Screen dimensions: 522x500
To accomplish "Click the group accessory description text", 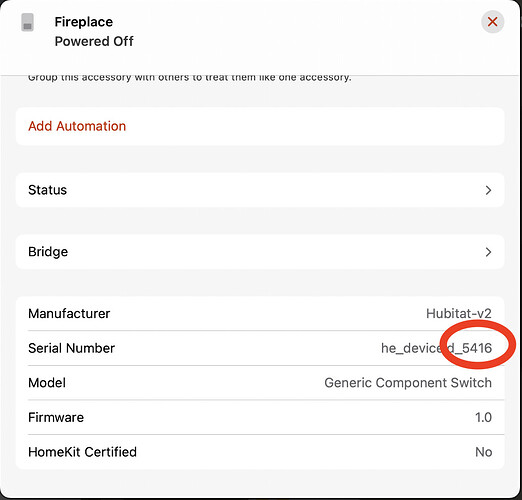I will pos(190,78).
